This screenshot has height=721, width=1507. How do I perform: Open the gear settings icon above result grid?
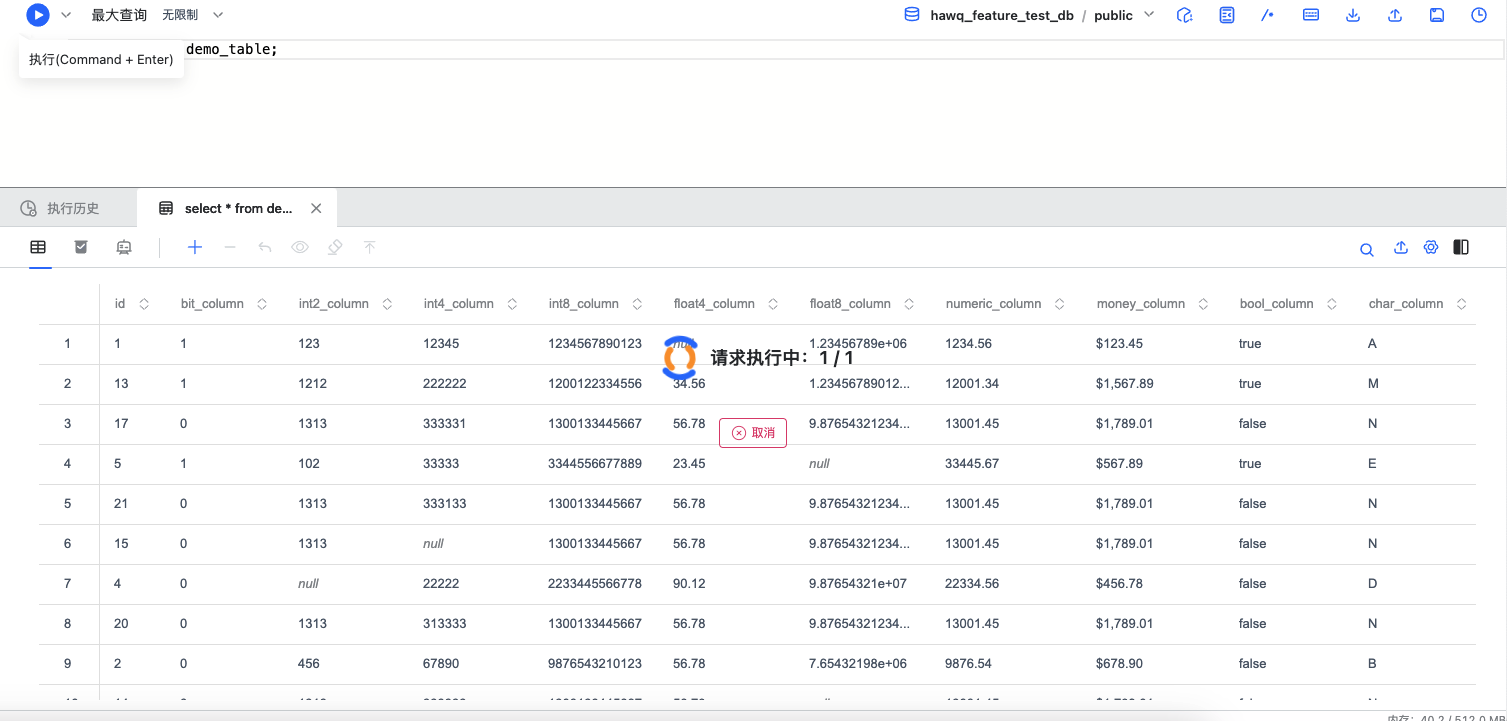pyautogui.click(x=1431, y=247)
